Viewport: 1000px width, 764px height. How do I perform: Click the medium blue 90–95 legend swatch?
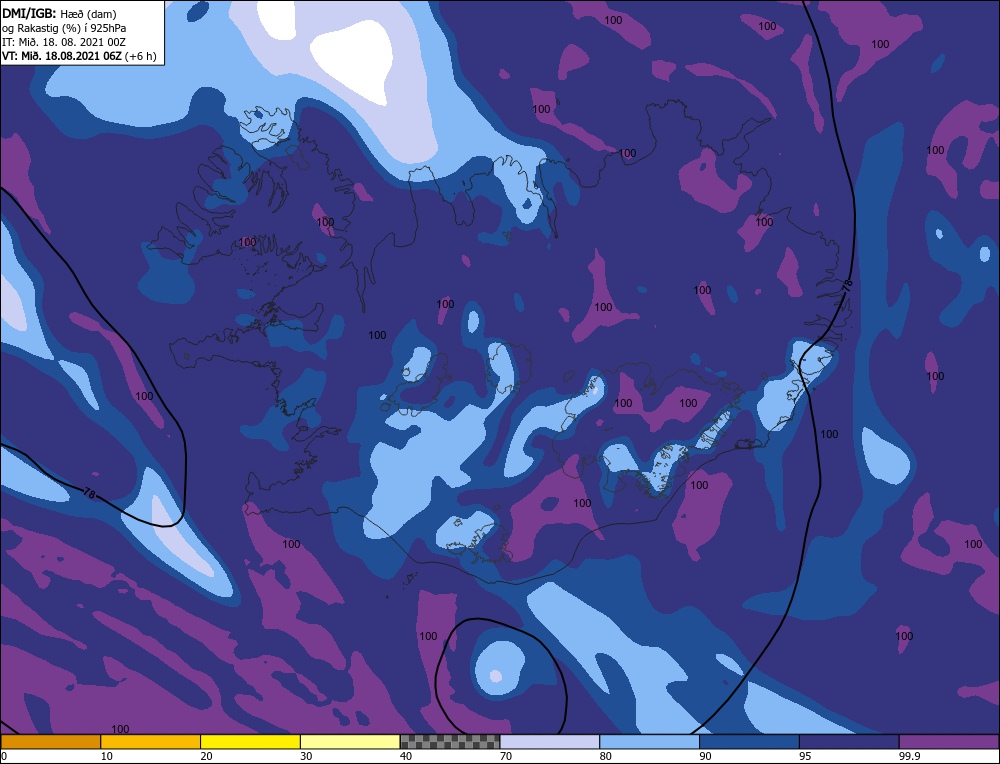click(x=749, y=742)
